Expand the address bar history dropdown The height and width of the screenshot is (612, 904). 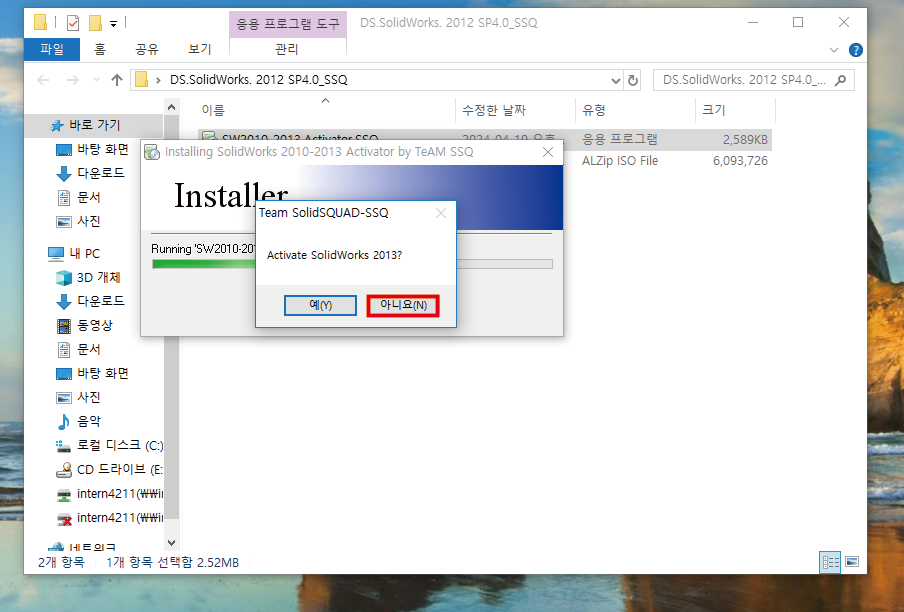pyautogui.click(x=616, y=81)
